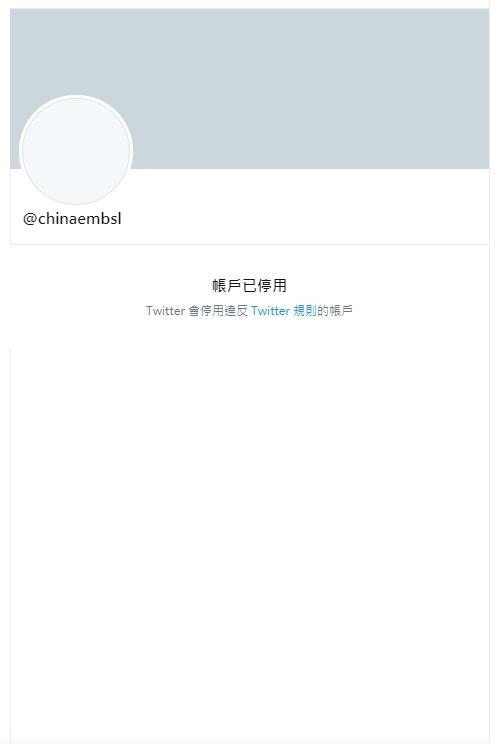Click the blue word Twitter in the notice

[x=270, y=311]
